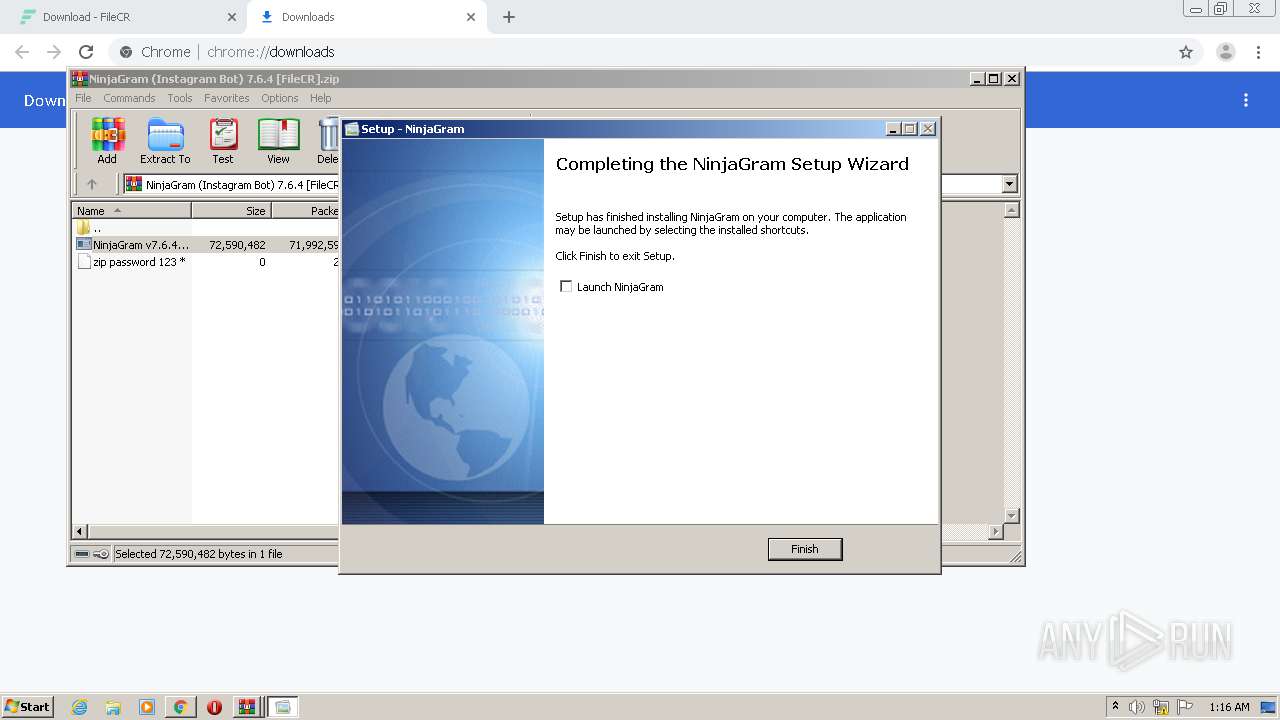
Task: Close the Downloads tab
Action: 471,17
